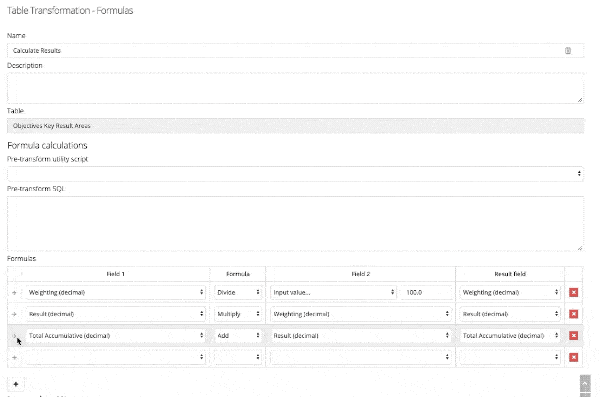The height and width of the screenshot is (397, 600).
Task: Open empty Field 2 dropdown in last row
Action: 360,357
